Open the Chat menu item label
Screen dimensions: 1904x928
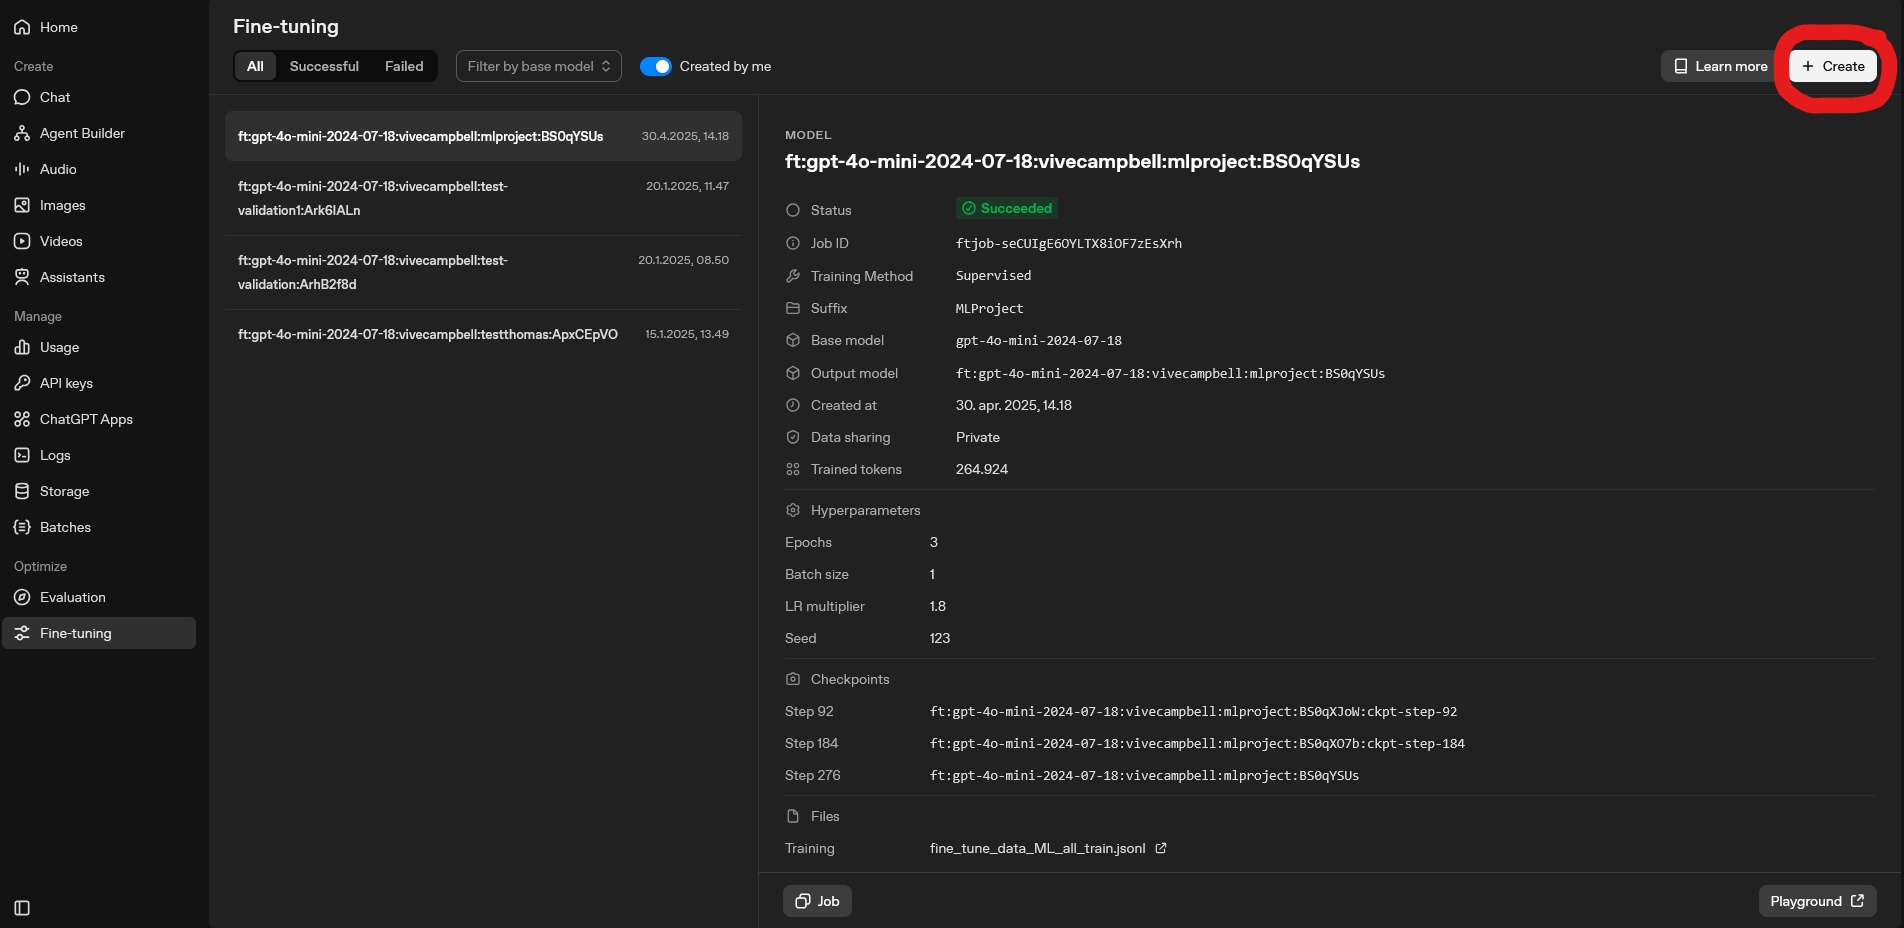(x=55, y=97)
